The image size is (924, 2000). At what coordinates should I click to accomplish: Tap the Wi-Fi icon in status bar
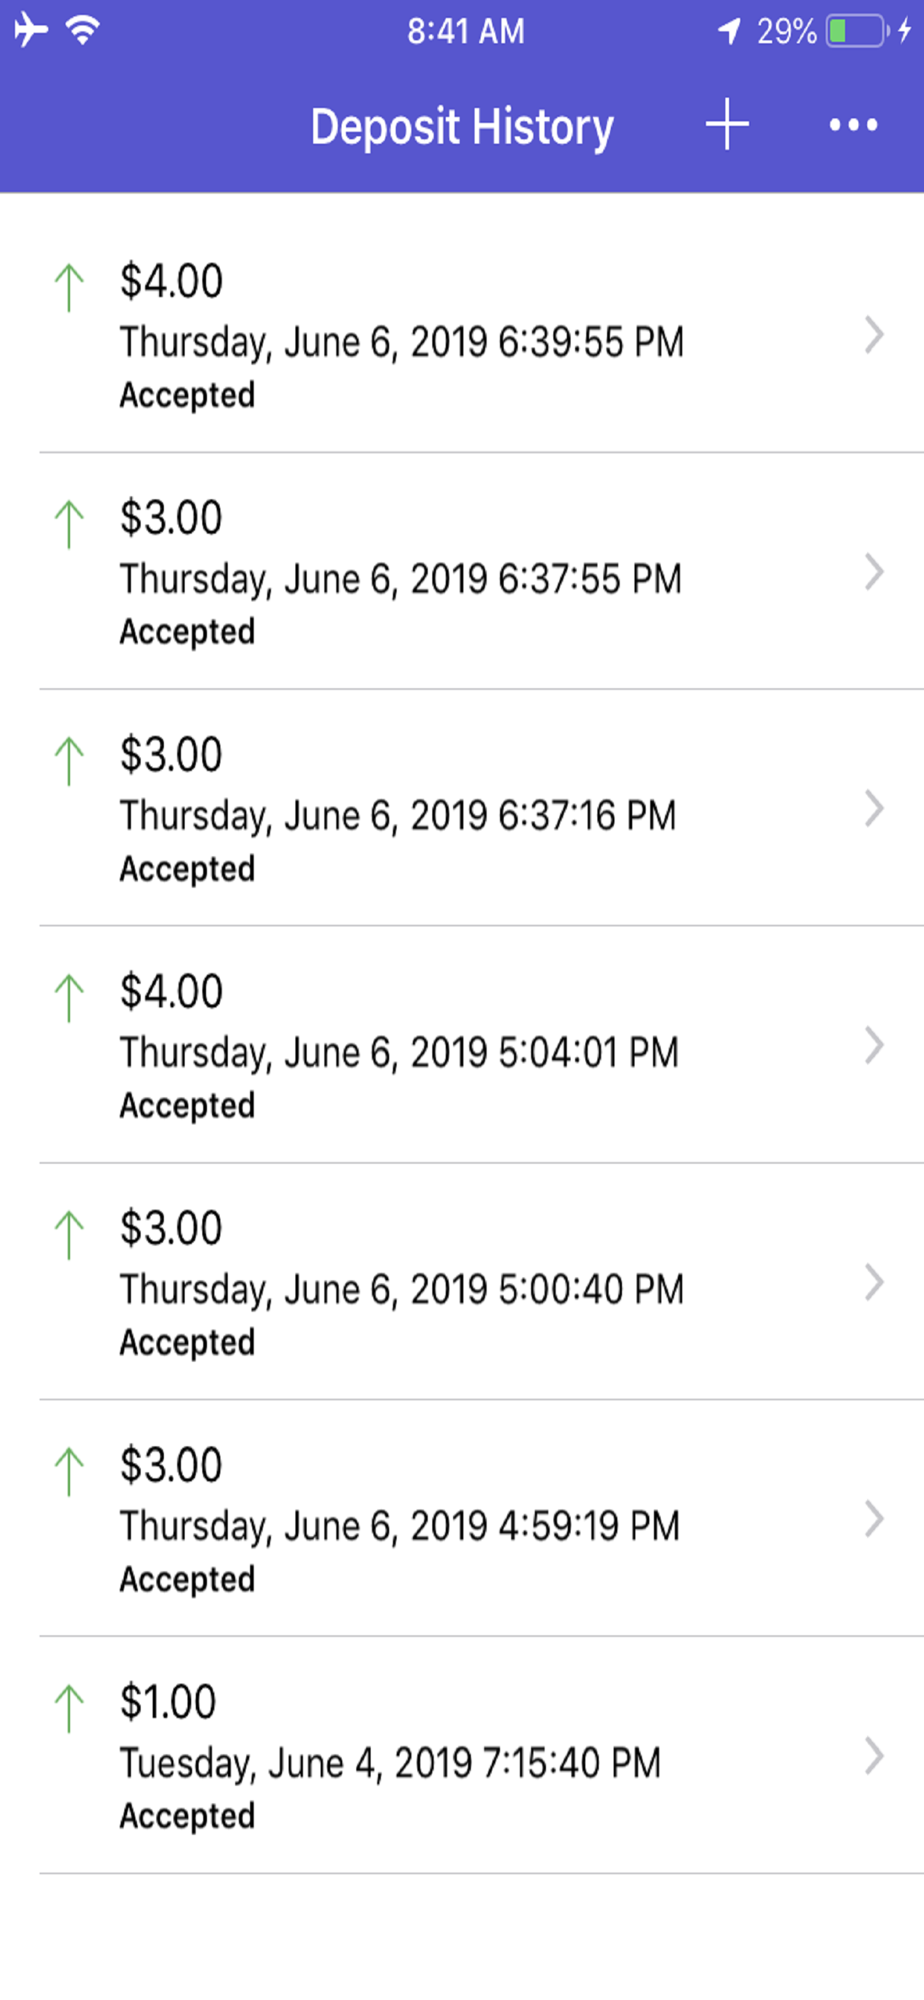[x=82, y=31]
